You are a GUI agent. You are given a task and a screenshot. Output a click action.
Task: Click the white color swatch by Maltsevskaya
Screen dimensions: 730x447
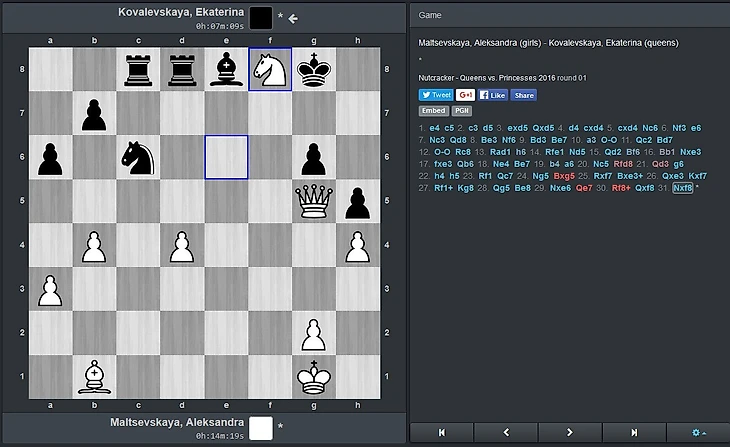[261, 428]
